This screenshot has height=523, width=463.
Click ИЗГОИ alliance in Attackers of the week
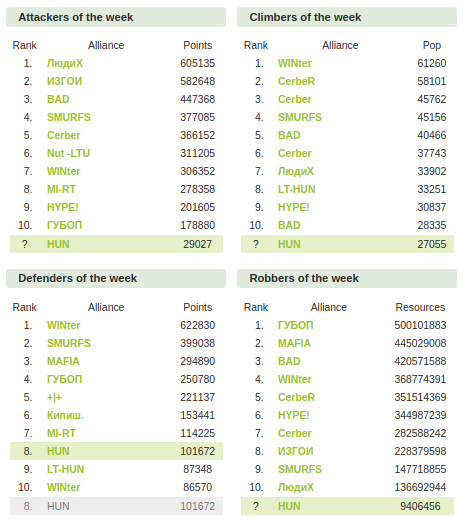[x=64, y=81]
